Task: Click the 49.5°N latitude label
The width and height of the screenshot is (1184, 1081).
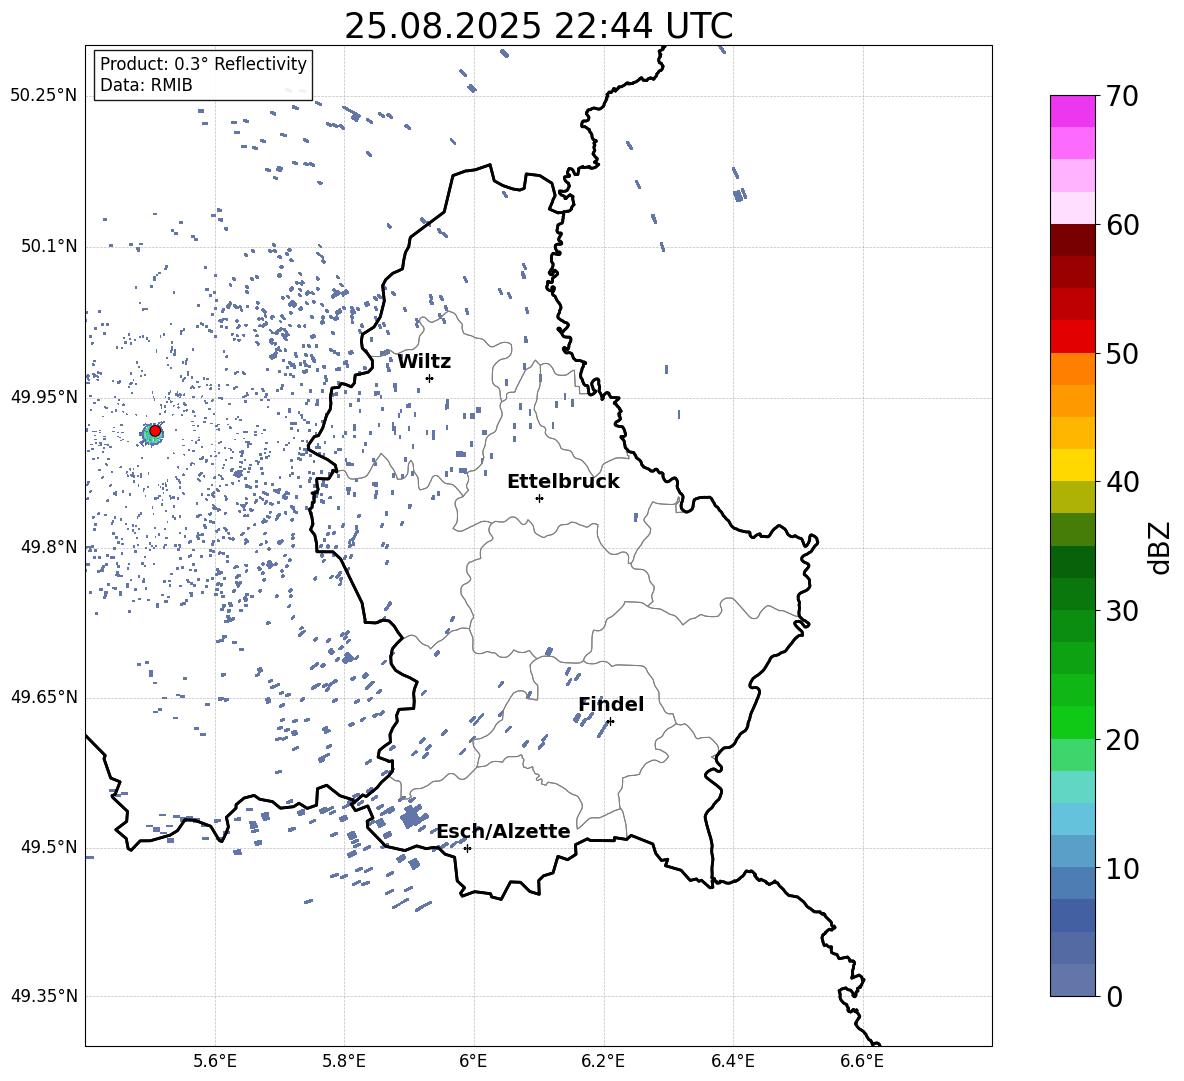Action: click(48, 847)
